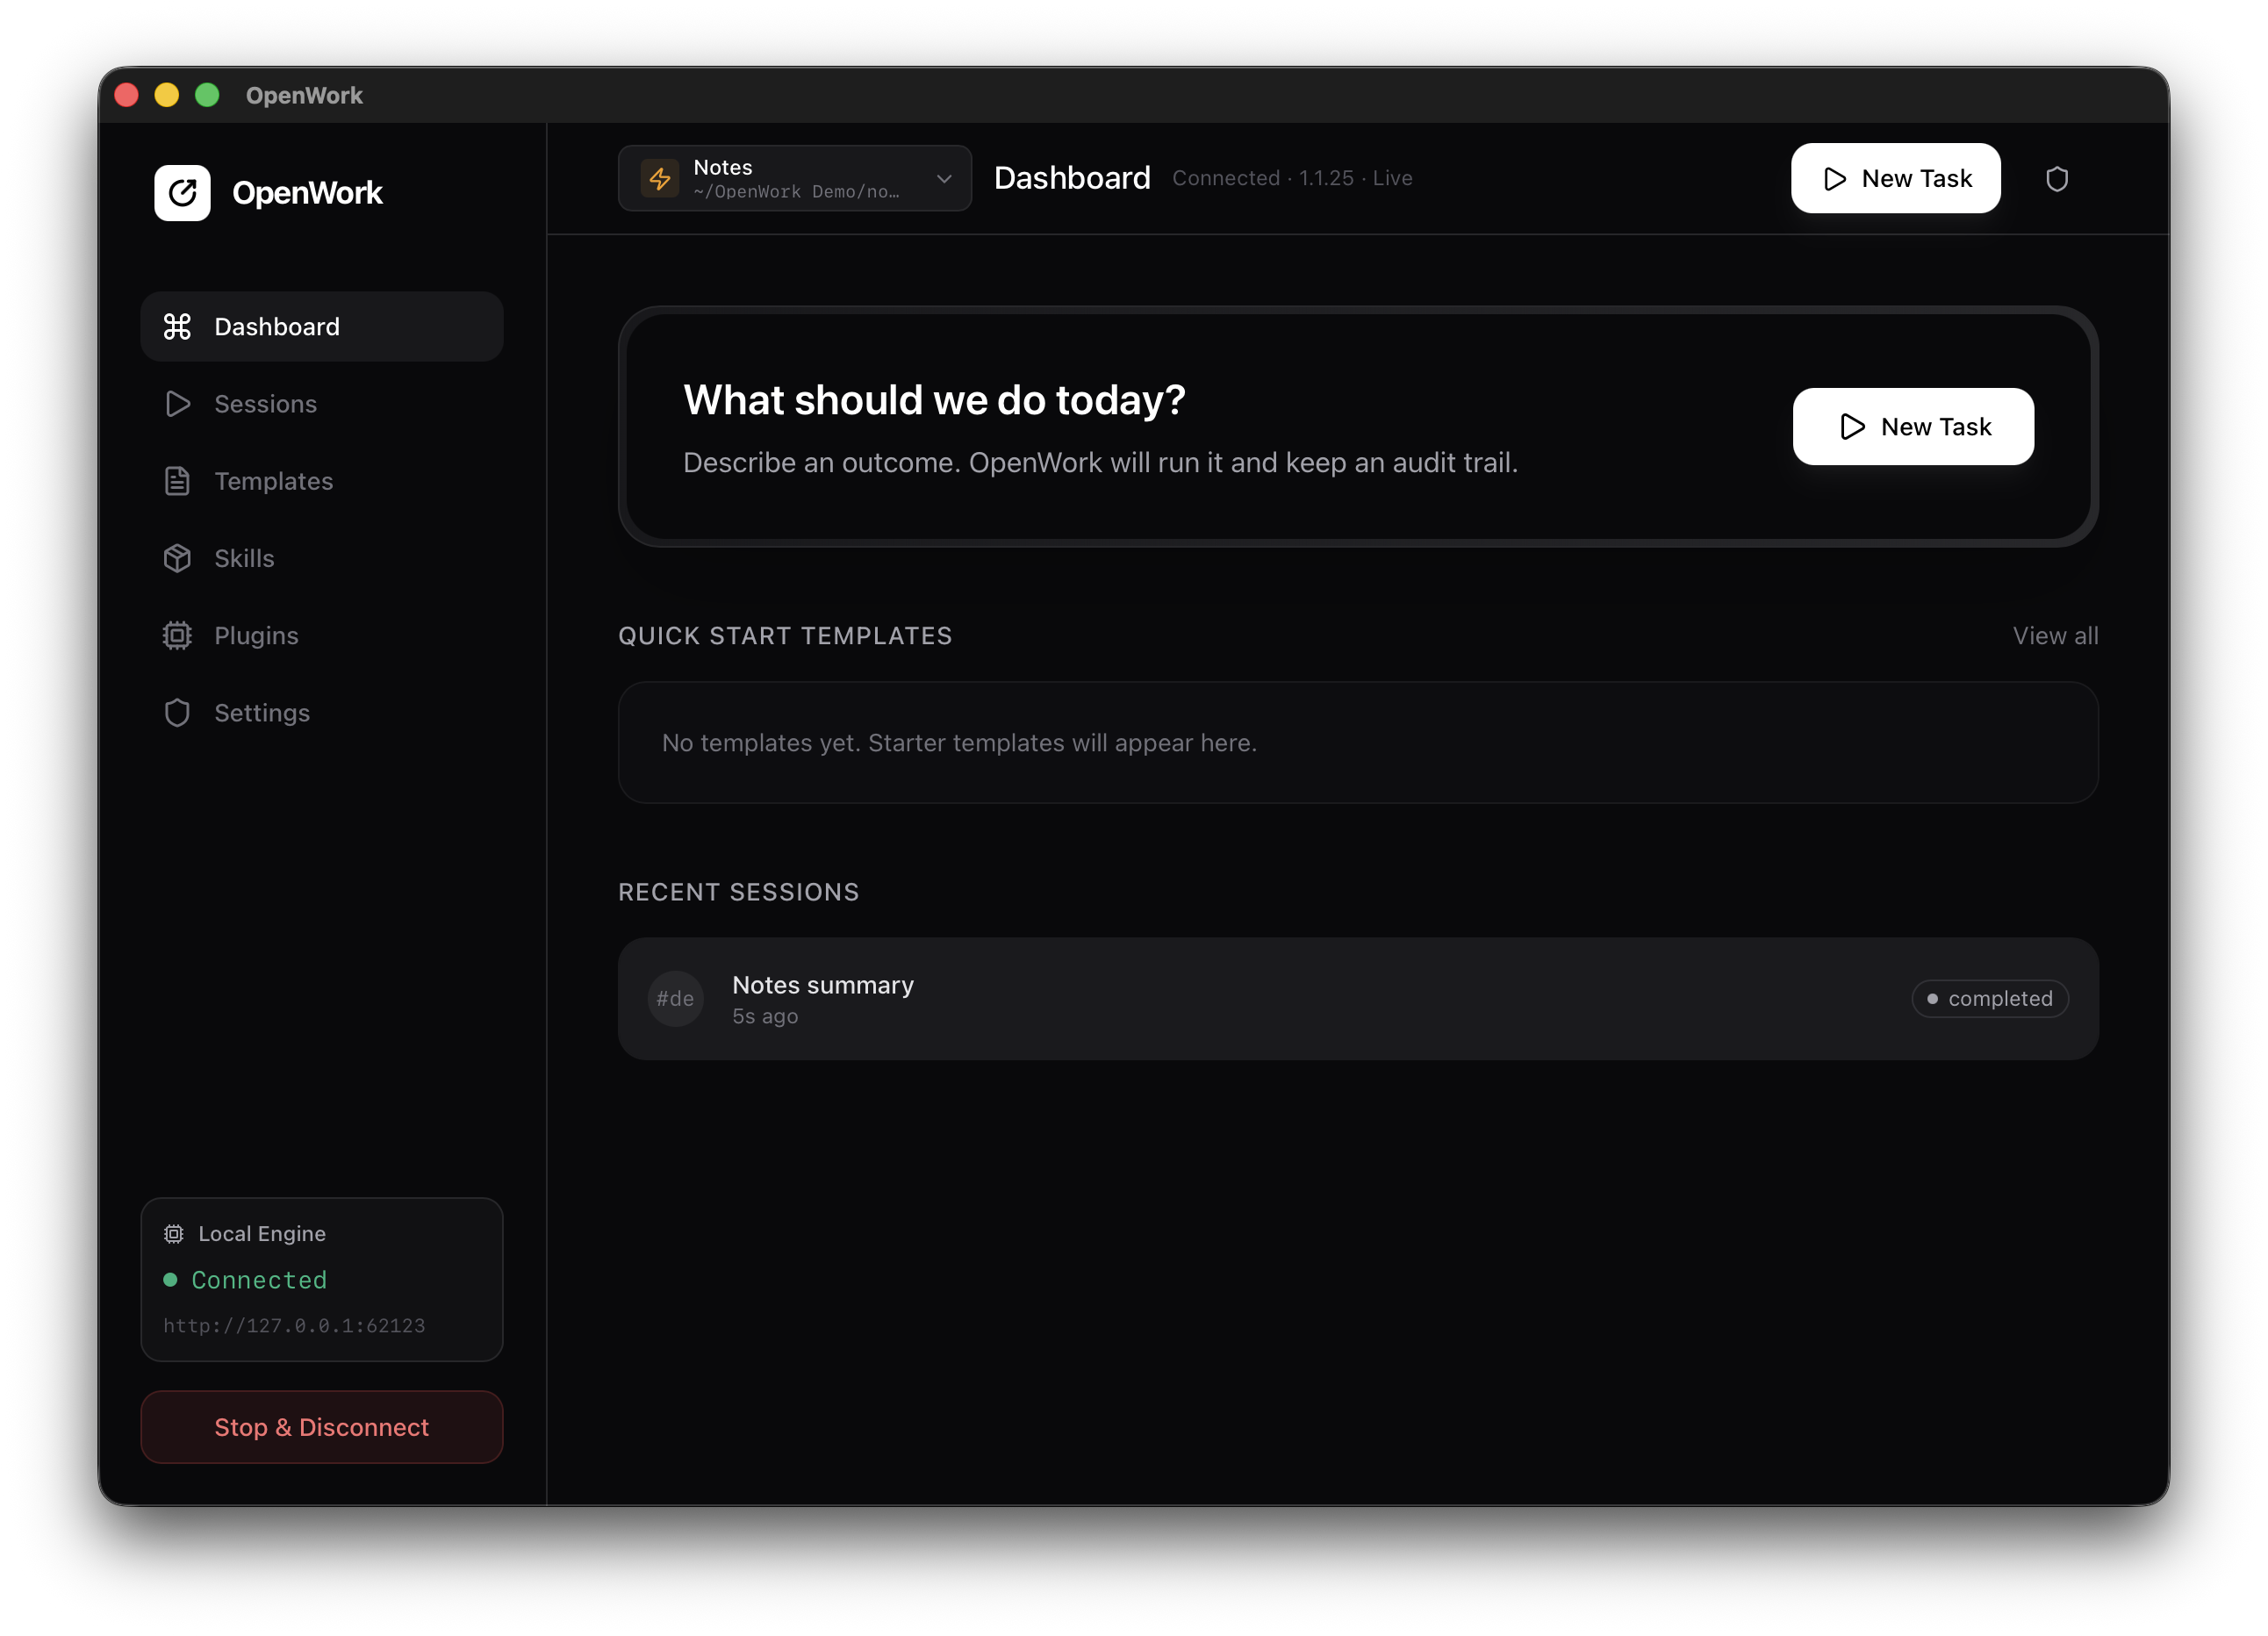Click the New Task header button

1895,178
